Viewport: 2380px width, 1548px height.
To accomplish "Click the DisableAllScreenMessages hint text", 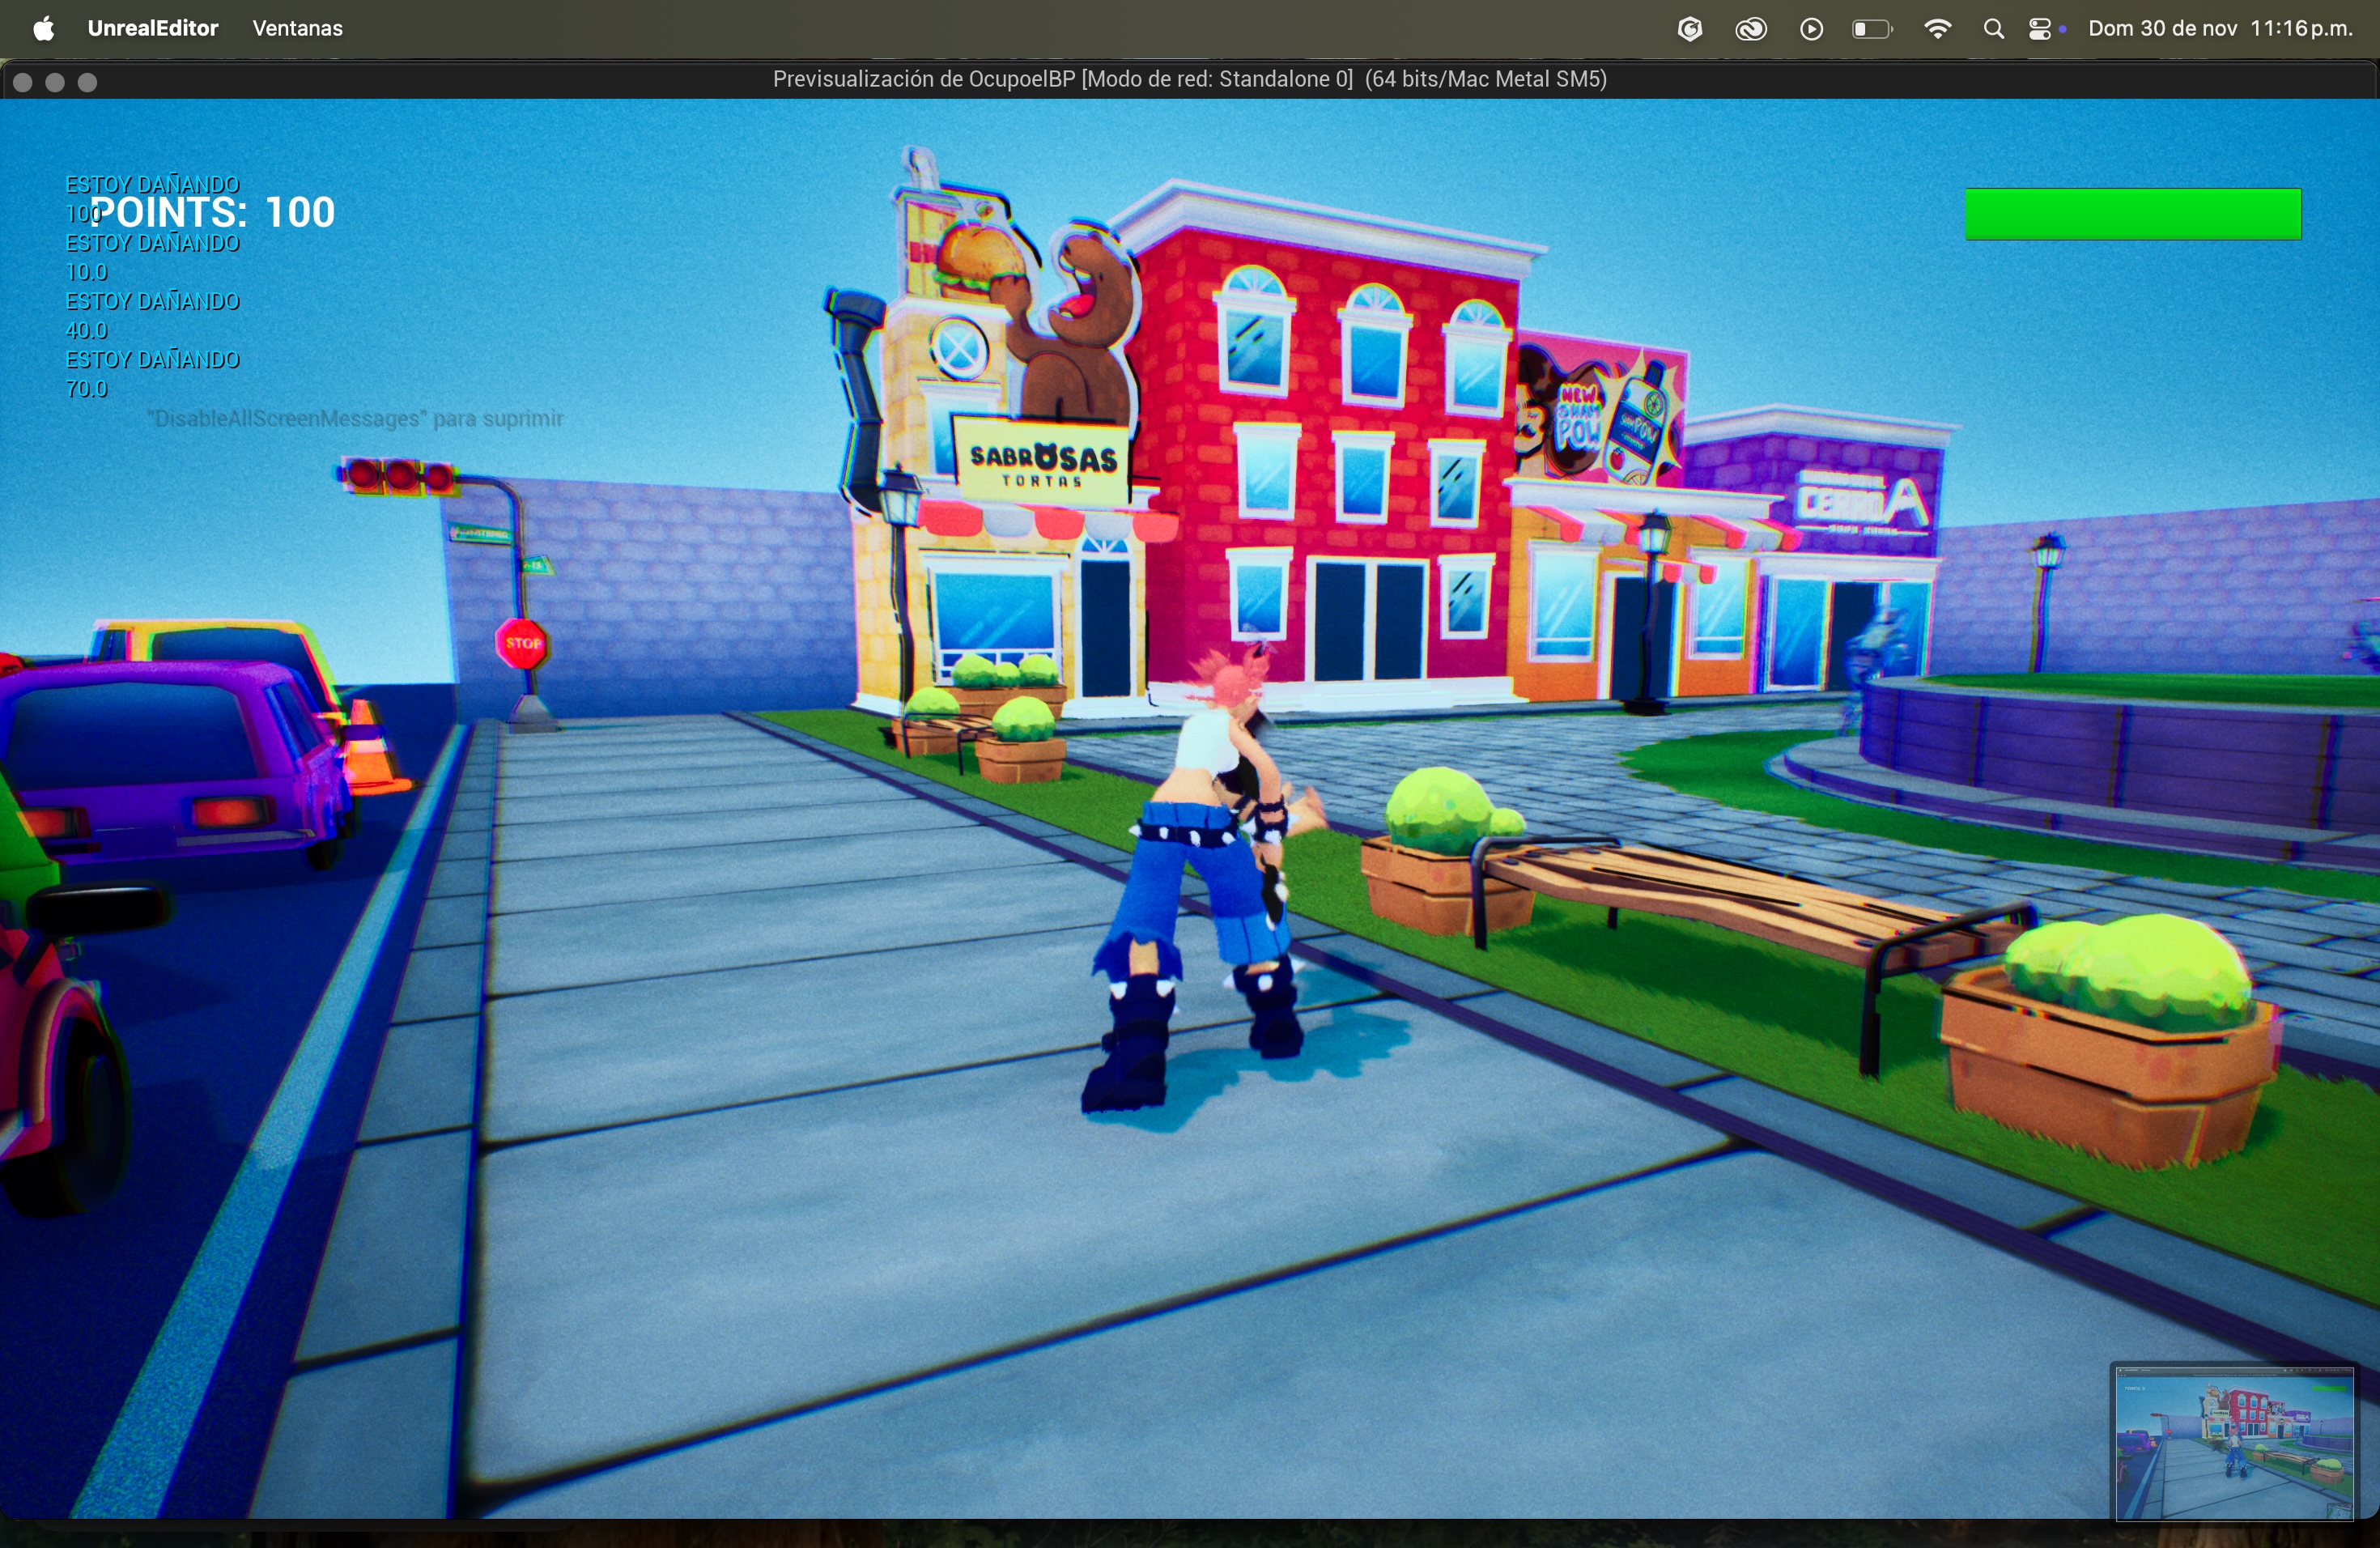I will point(355,419).
